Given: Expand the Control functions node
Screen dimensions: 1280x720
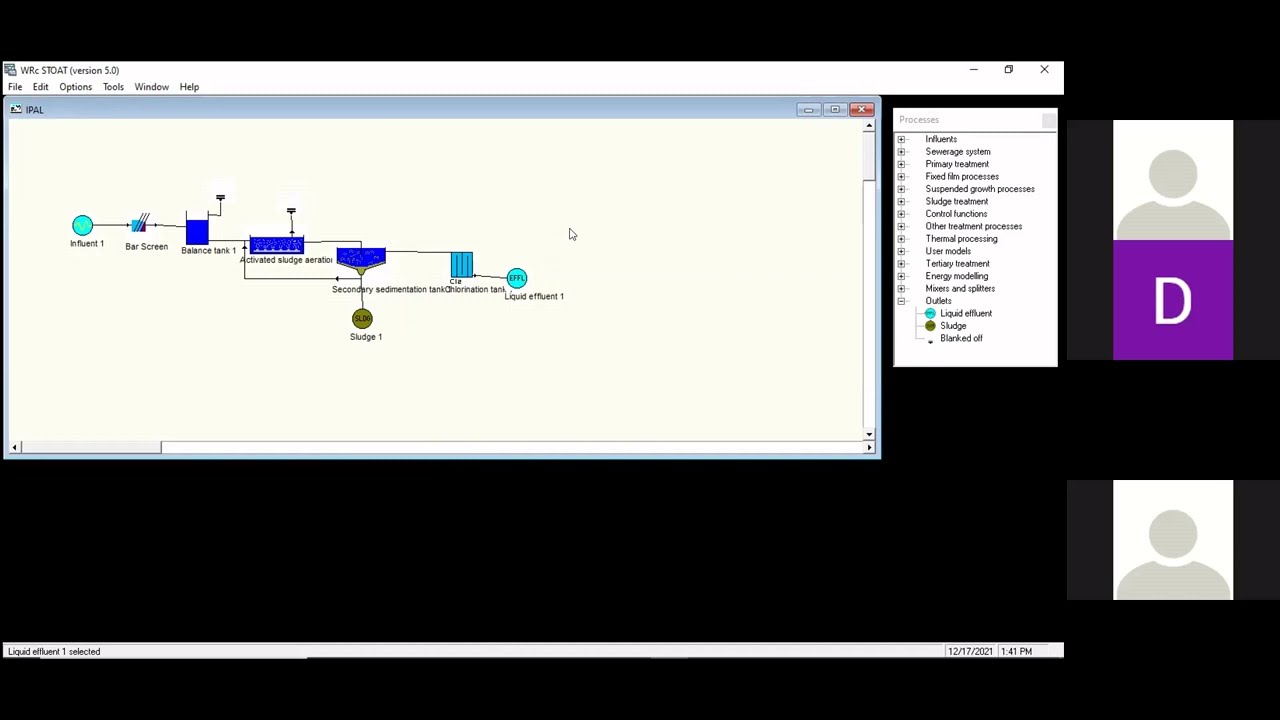Looking at the screenshot, I should click(901, 214).
